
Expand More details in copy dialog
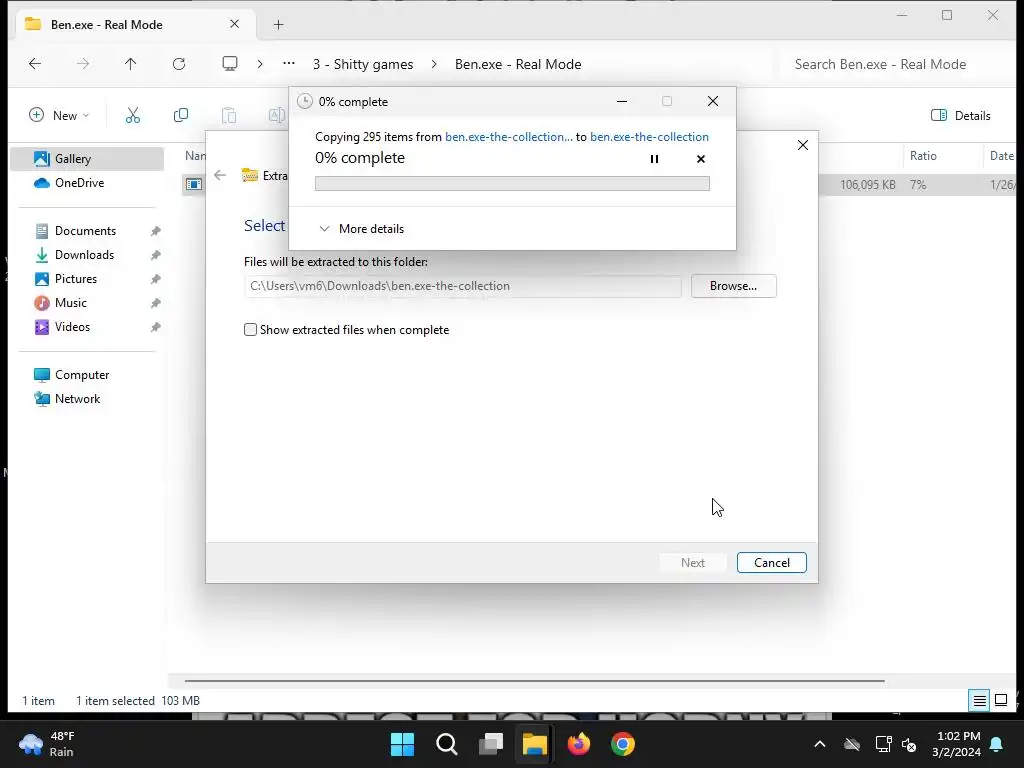tap(362, 229)
